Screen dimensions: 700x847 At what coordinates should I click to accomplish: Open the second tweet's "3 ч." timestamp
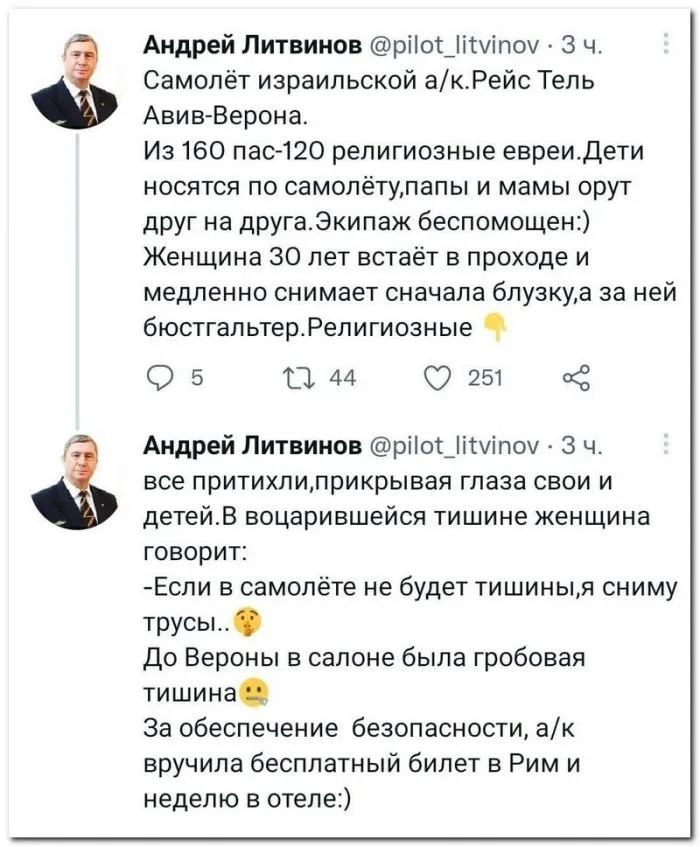pos(580,443)
